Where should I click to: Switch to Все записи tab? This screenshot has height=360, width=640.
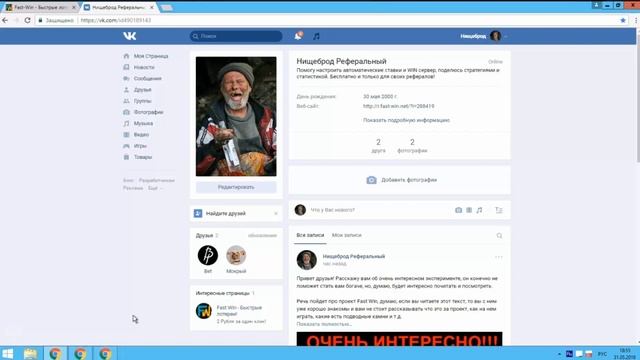click(310, 235)
